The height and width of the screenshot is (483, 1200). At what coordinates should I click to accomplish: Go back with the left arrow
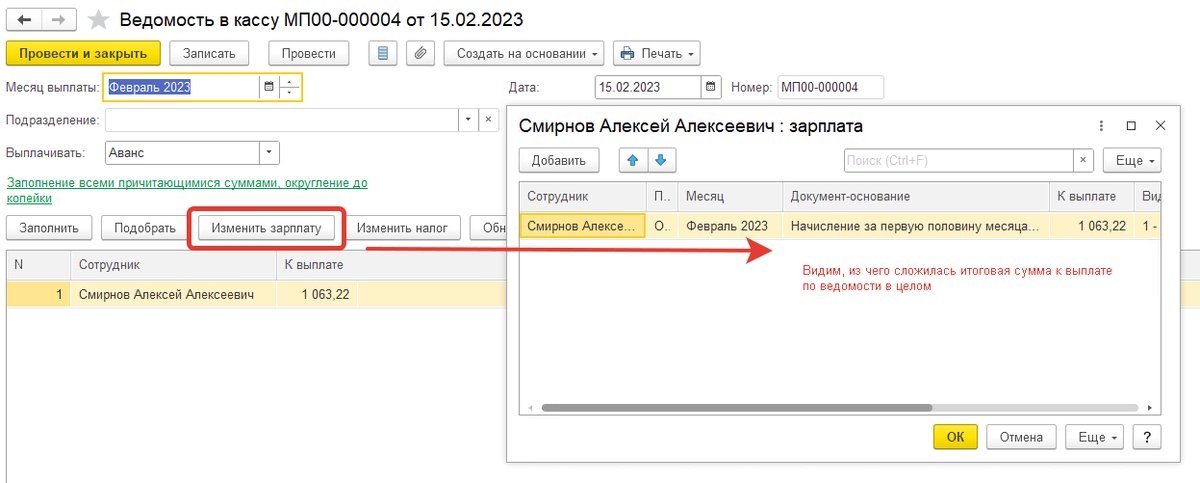pyautogui.click(x=24, y=19)
